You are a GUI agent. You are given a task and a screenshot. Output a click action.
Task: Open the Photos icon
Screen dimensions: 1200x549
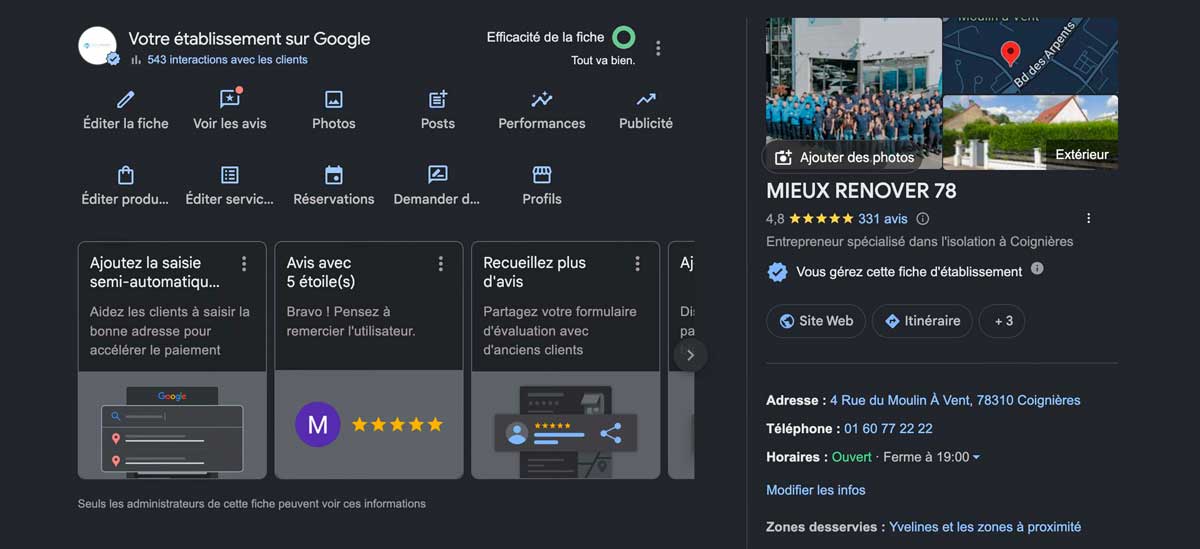click(x=334, y=99)
